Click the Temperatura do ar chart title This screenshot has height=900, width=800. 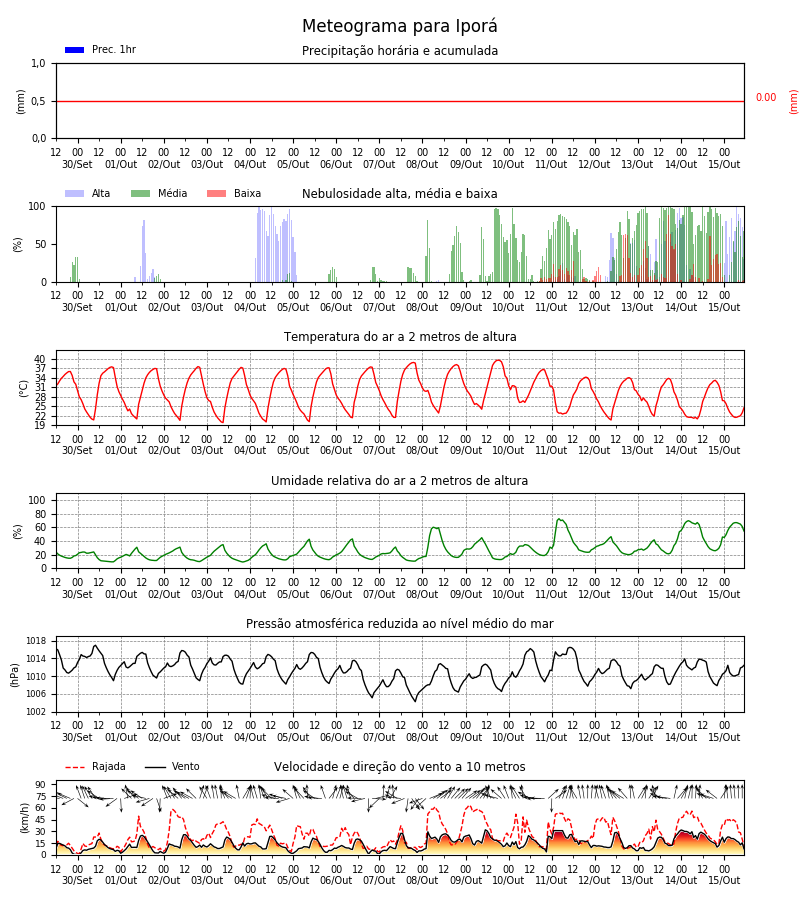point(400,337)
